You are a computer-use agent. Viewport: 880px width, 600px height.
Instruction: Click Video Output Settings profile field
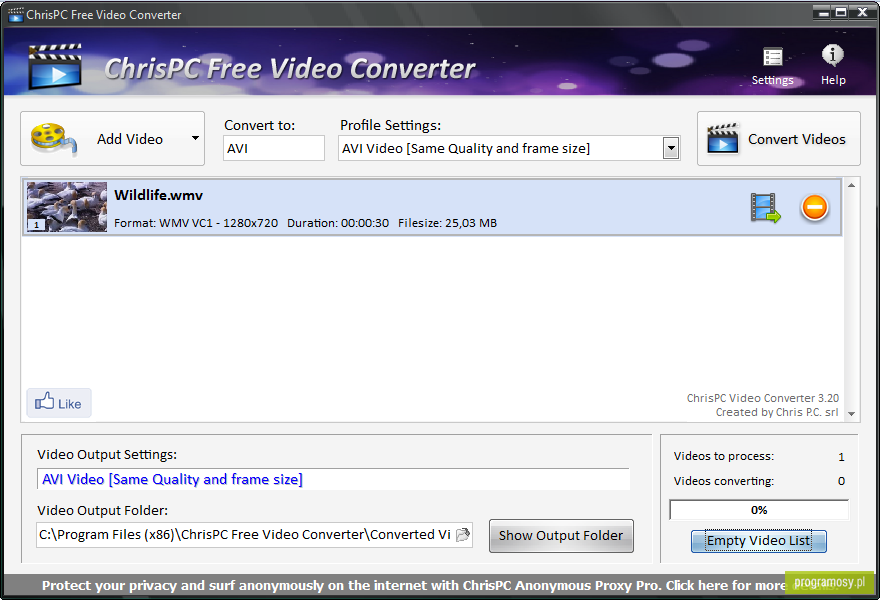click(x=333, y=479)
